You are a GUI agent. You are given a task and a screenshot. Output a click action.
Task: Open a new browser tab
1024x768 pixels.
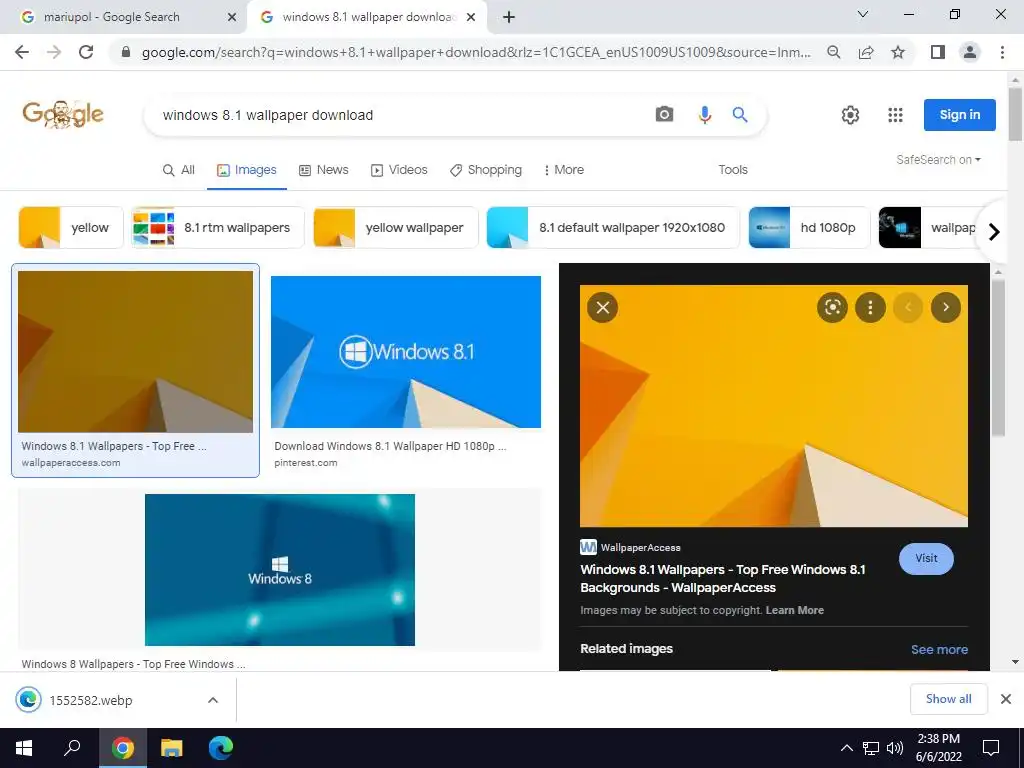point(509,18)
